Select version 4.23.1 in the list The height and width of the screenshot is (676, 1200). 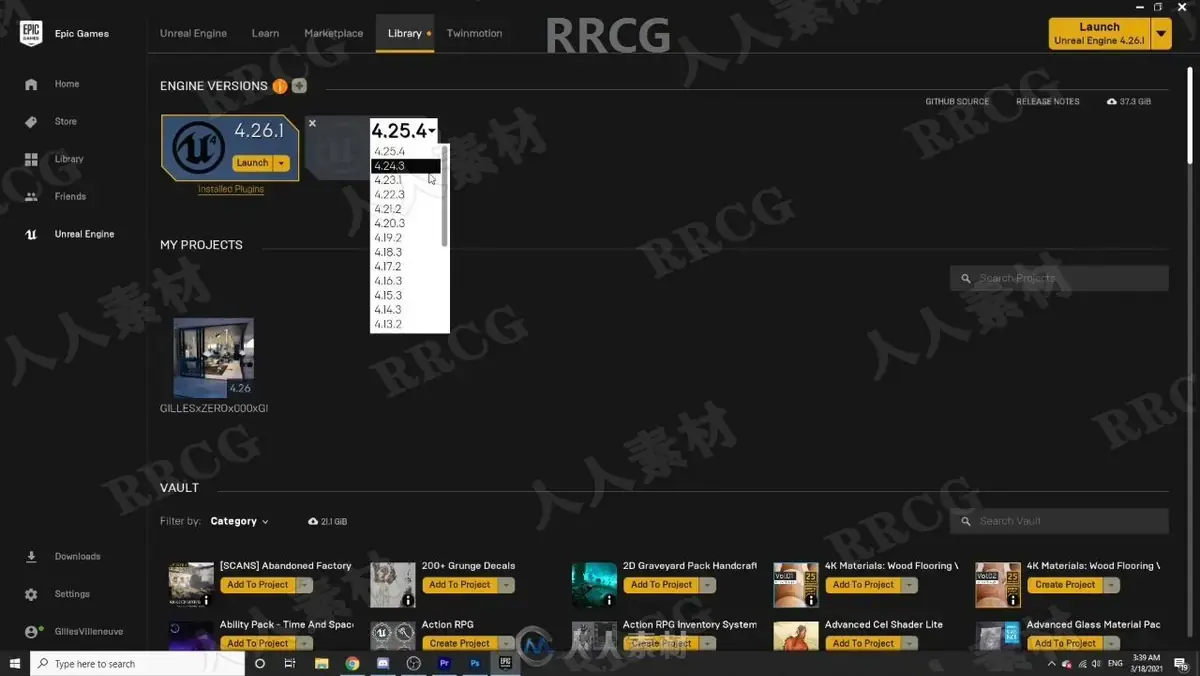(x=406, y=181)
